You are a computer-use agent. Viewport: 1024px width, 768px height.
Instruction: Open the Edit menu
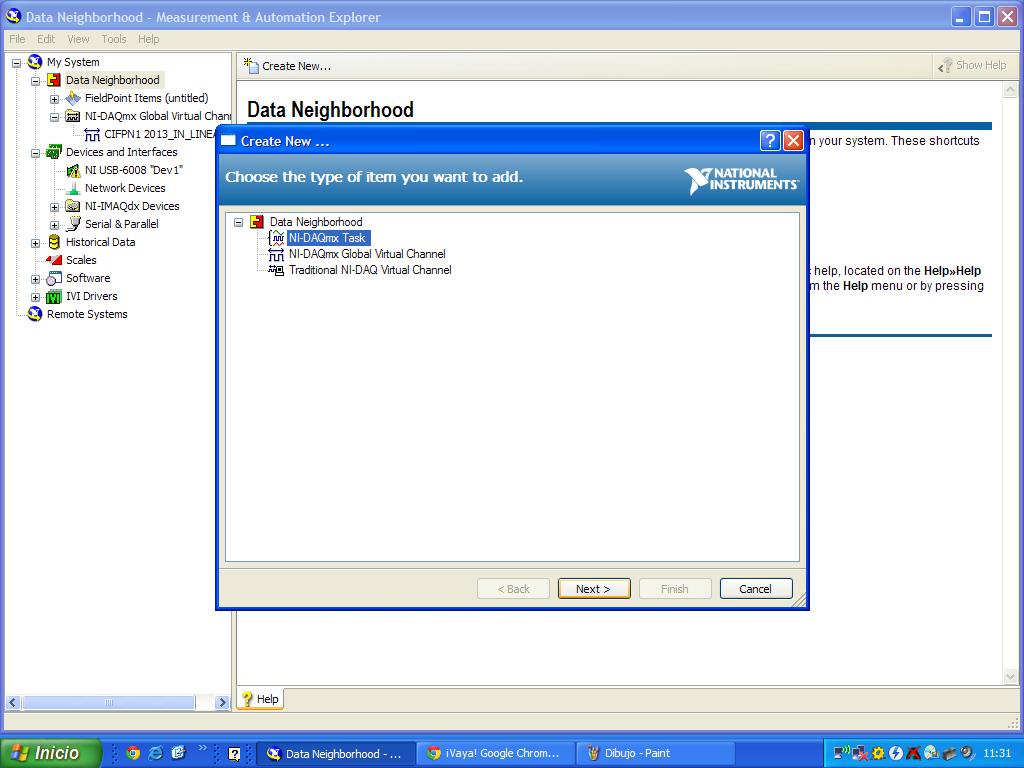click(46, 39)
